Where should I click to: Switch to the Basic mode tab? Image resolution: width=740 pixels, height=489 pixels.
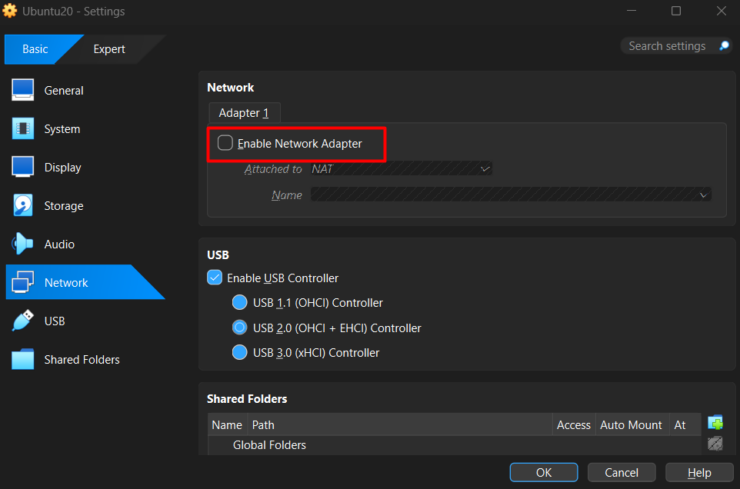[x=35, y=49]
